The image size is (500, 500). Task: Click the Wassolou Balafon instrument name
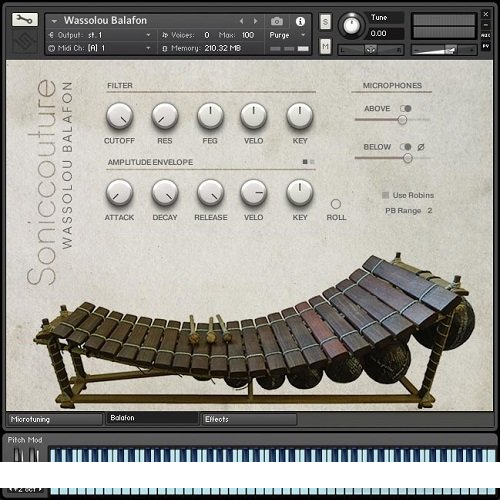coord(105,21)
